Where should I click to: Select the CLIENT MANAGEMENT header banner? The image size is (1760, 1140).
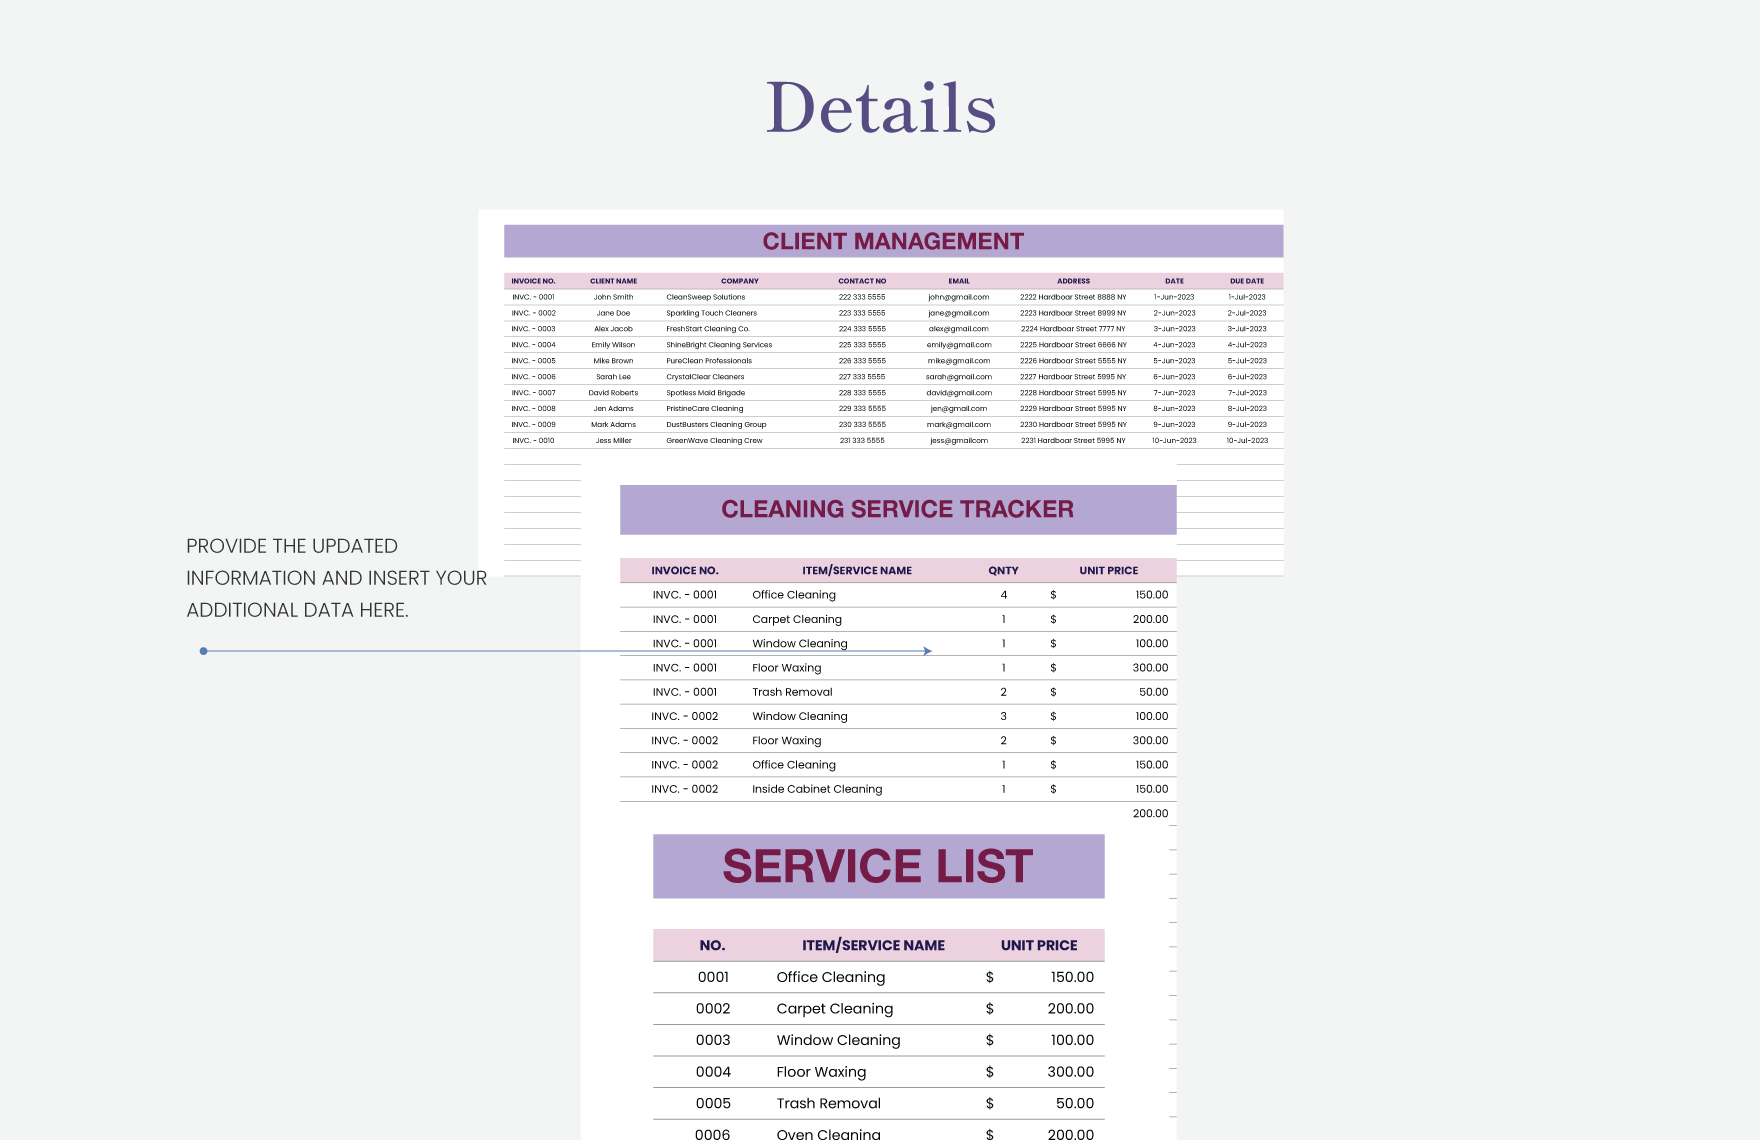(893, 241)
